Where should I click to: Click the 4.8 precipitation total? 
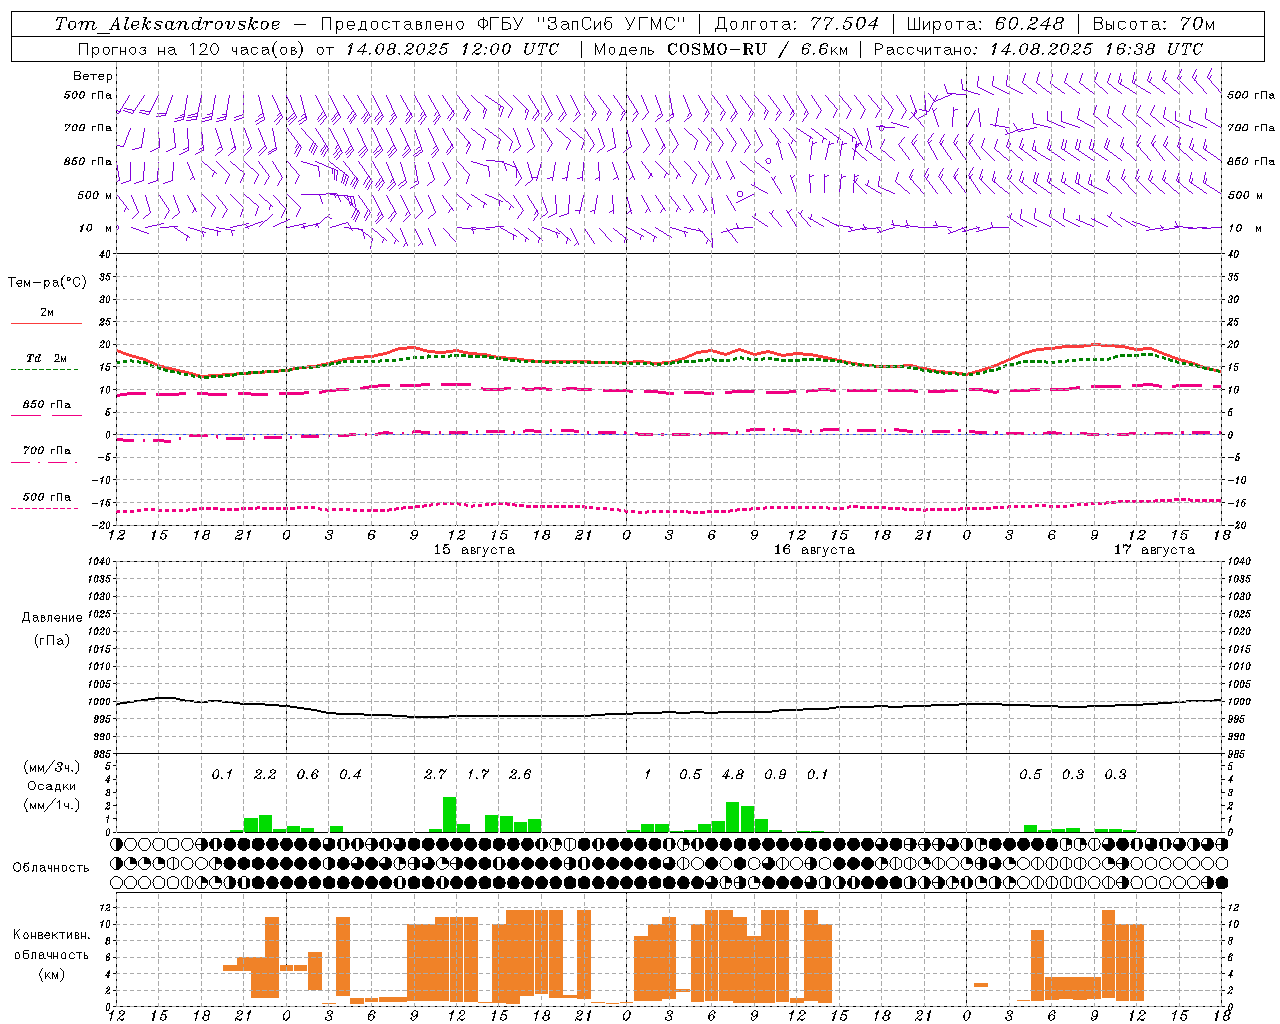click(733, 775)
